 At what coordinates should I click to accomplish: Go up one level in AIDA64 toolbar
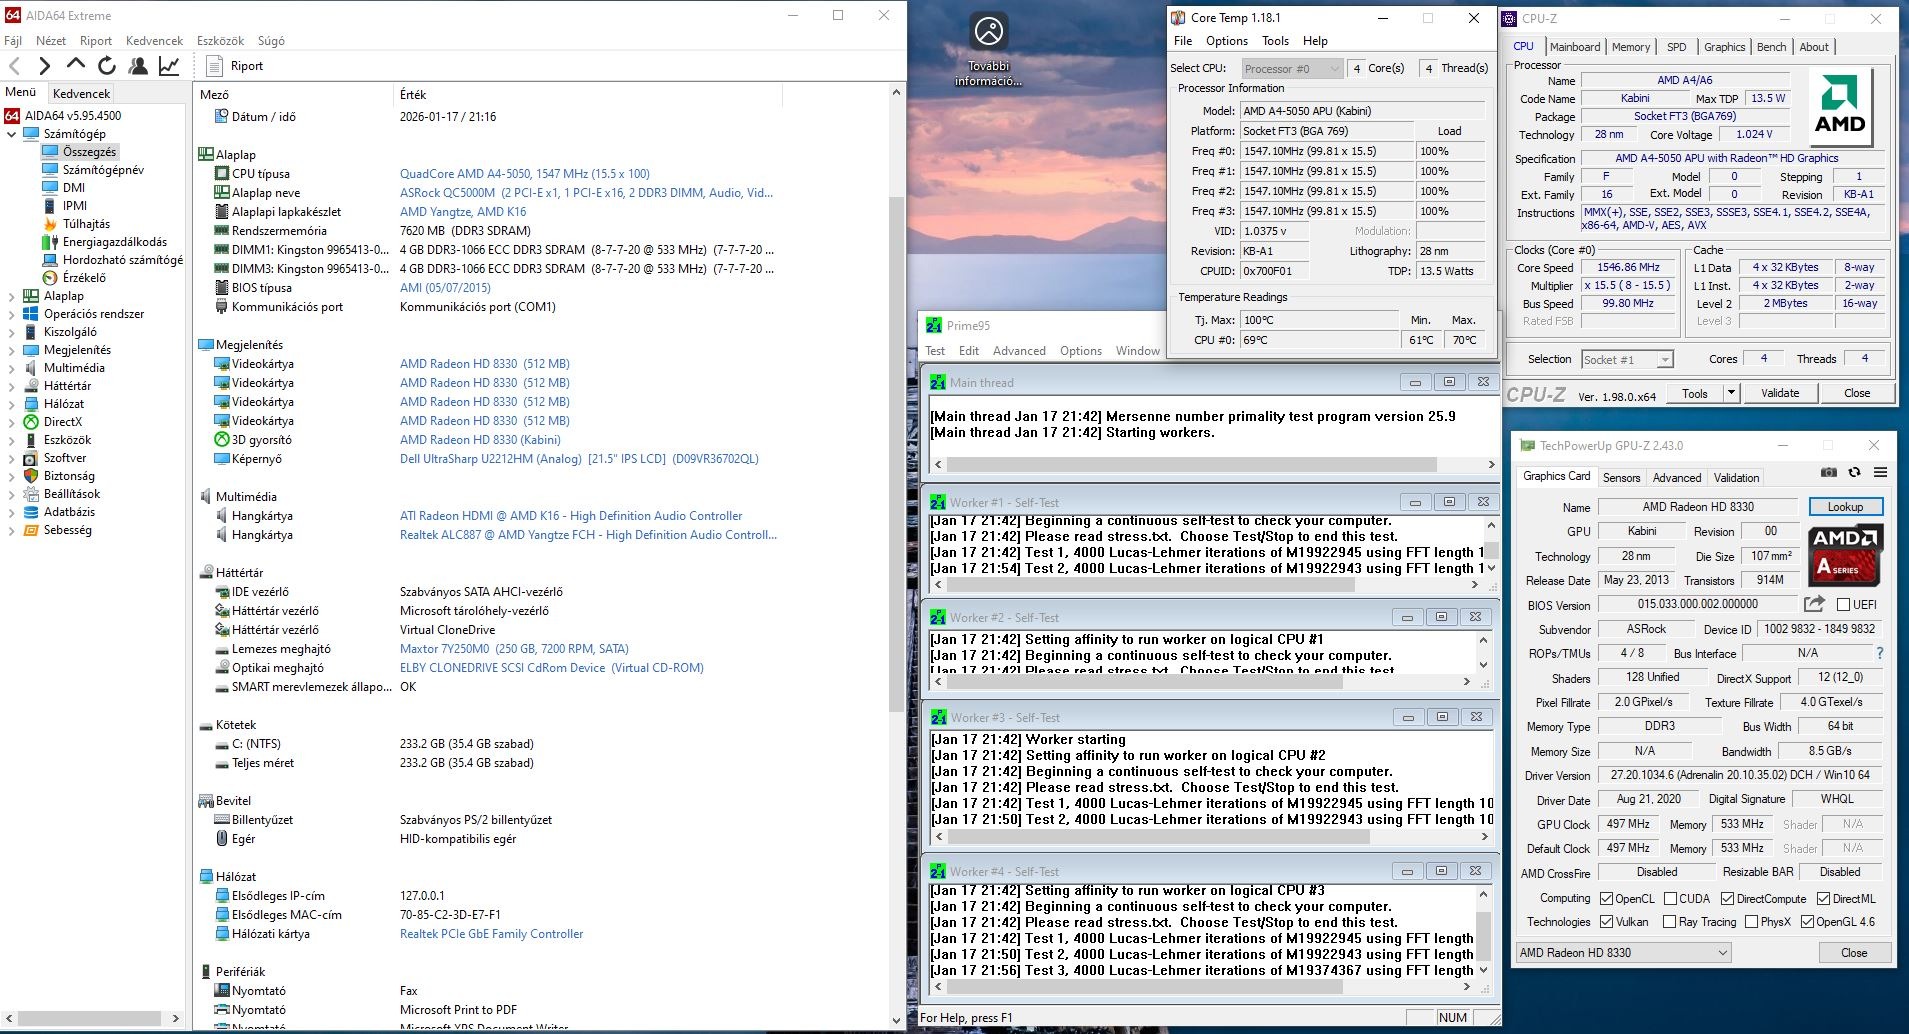point(75,66)
